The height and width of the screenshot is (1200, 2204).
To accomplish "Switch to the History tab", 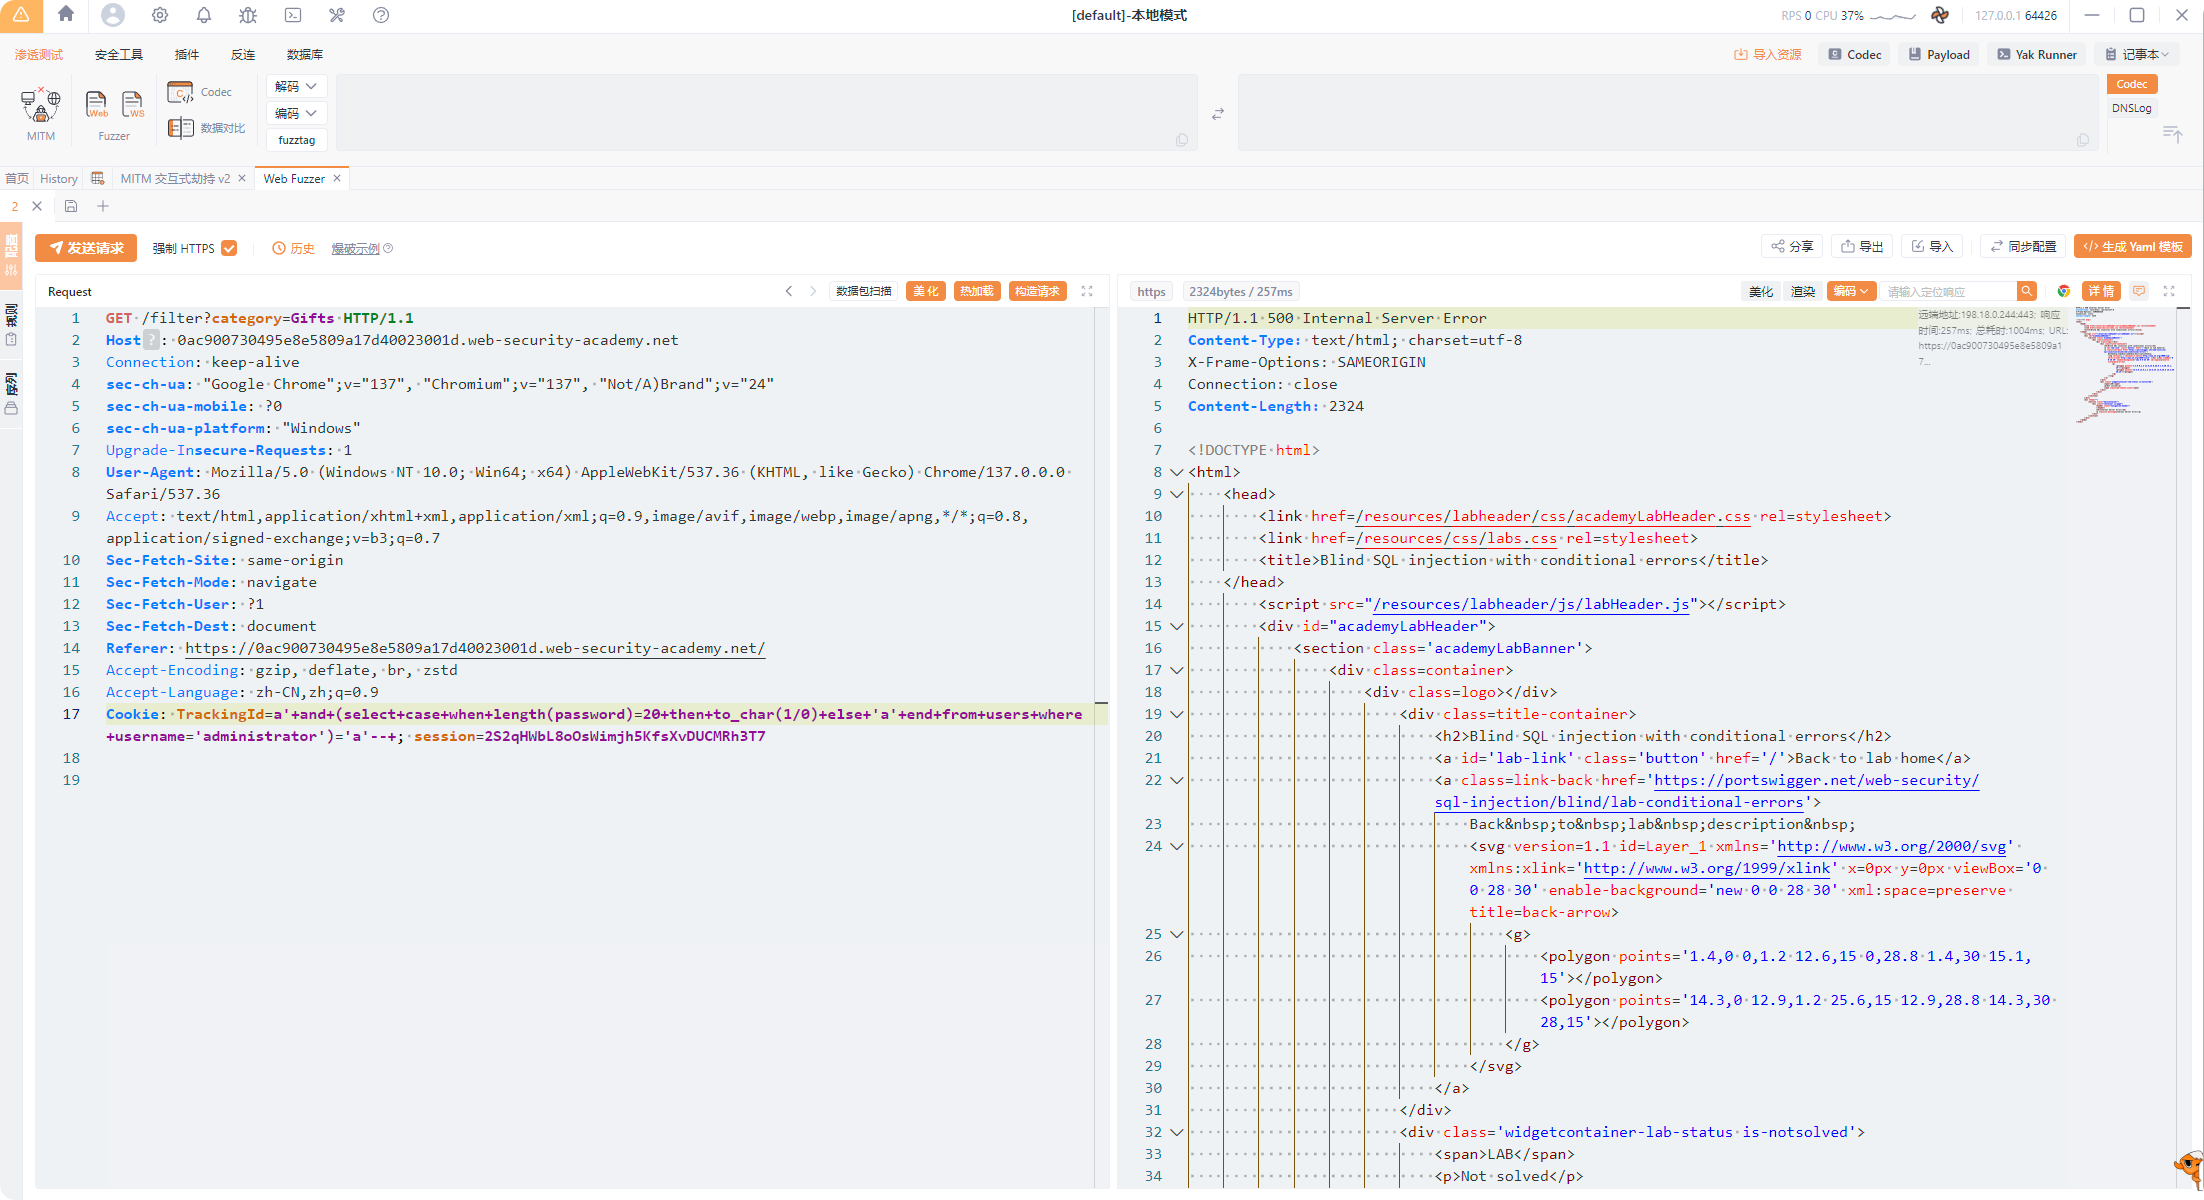I will (x=59, y=178).
